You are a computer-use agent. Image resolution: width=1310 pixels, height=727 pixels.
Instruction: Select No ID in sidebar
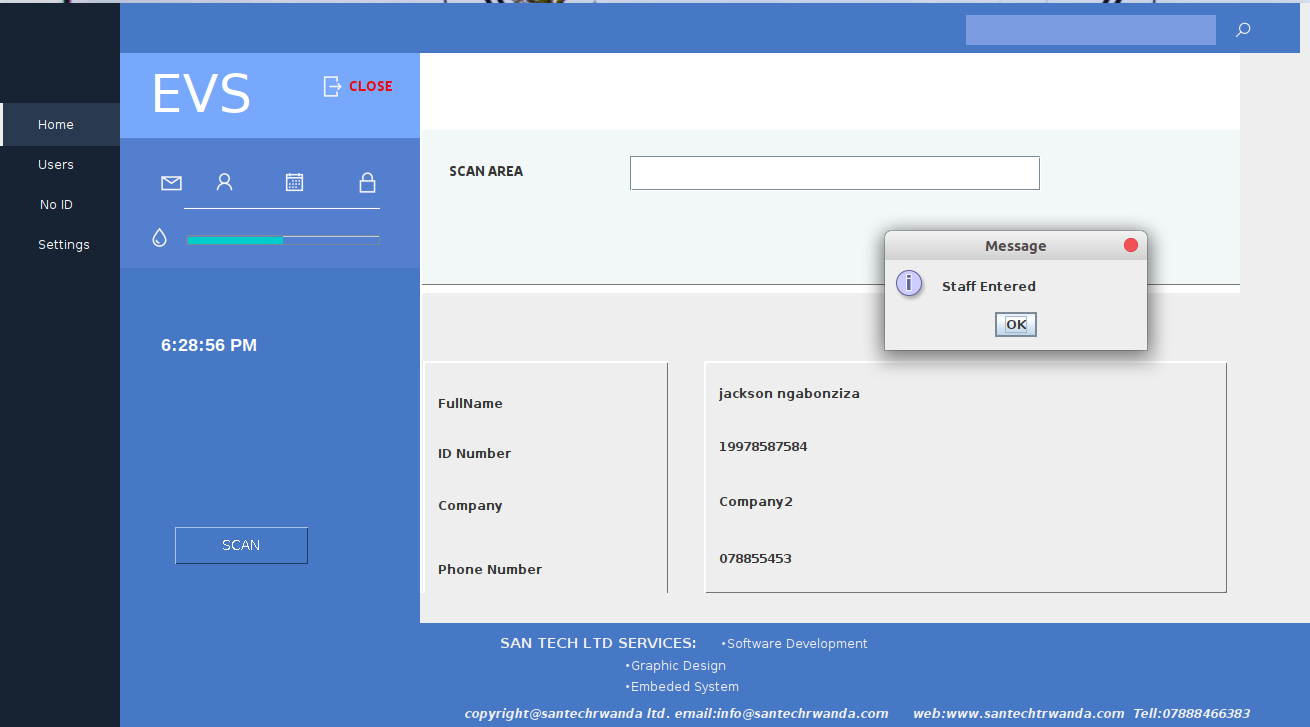[x=56, y=205]
